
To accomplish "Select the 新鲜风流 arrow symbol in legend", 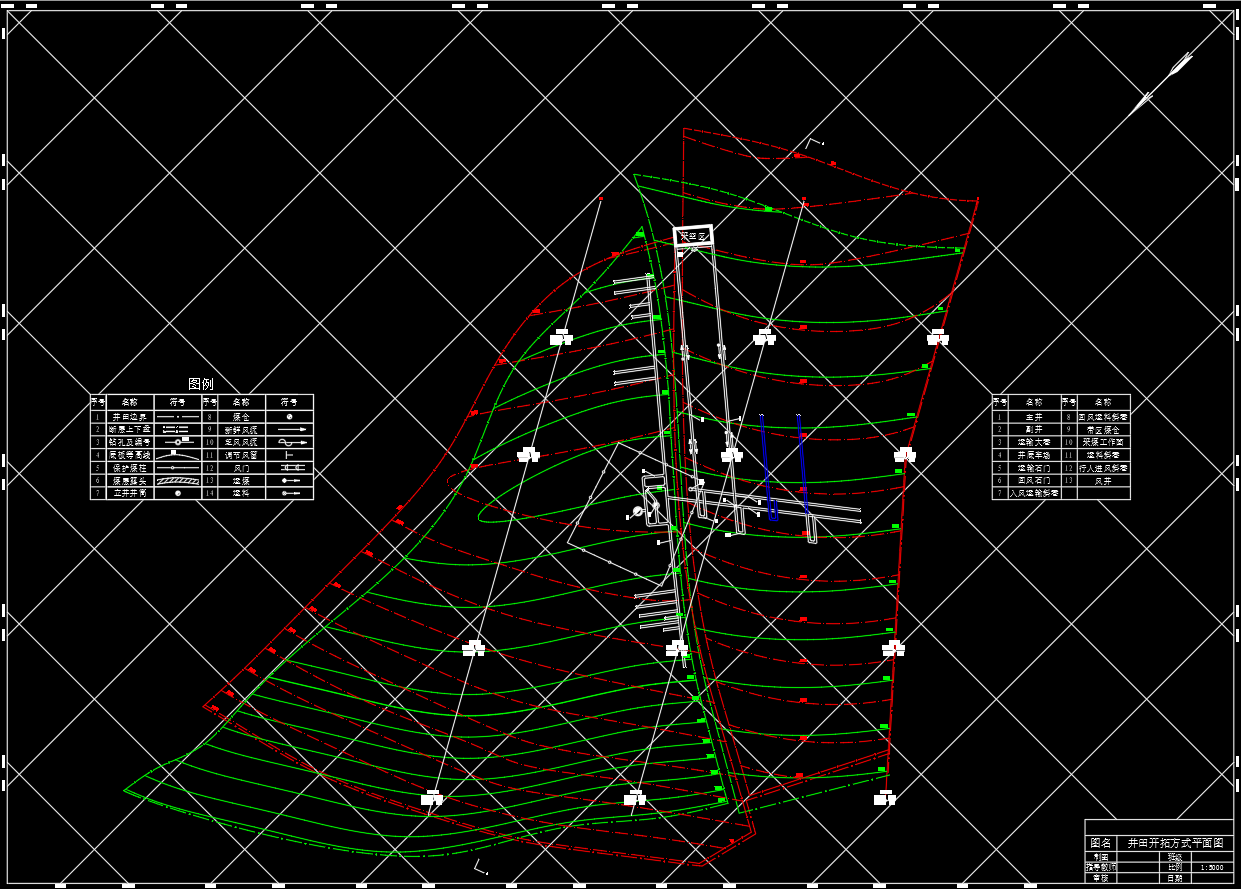I will point(290,428).
